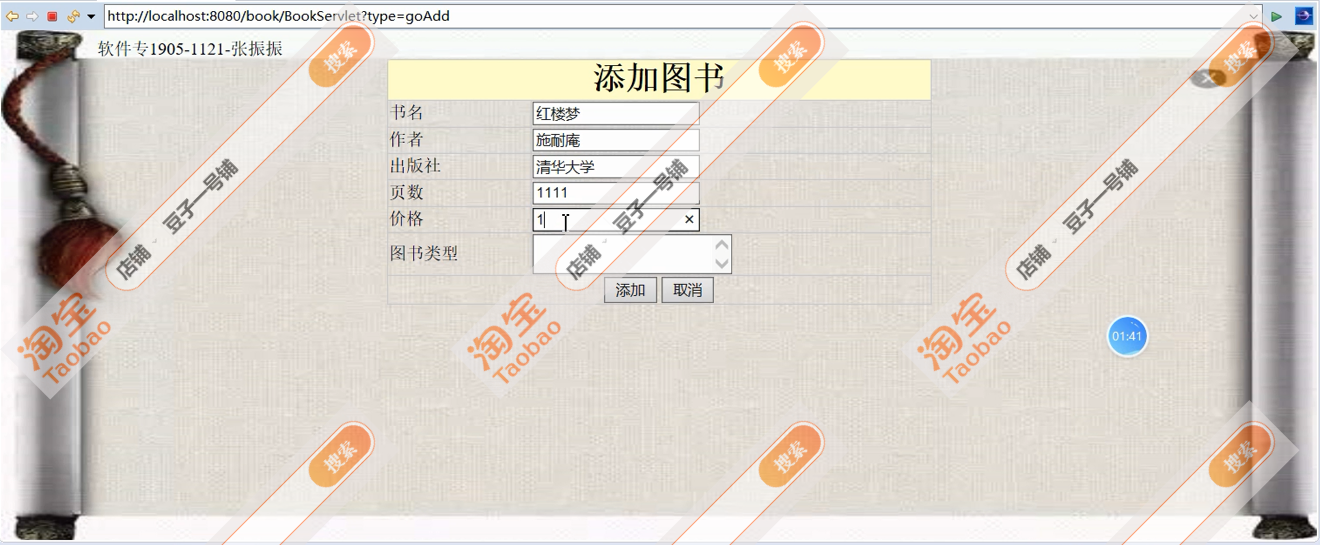Click the 图书类型 label

[424, 253]
